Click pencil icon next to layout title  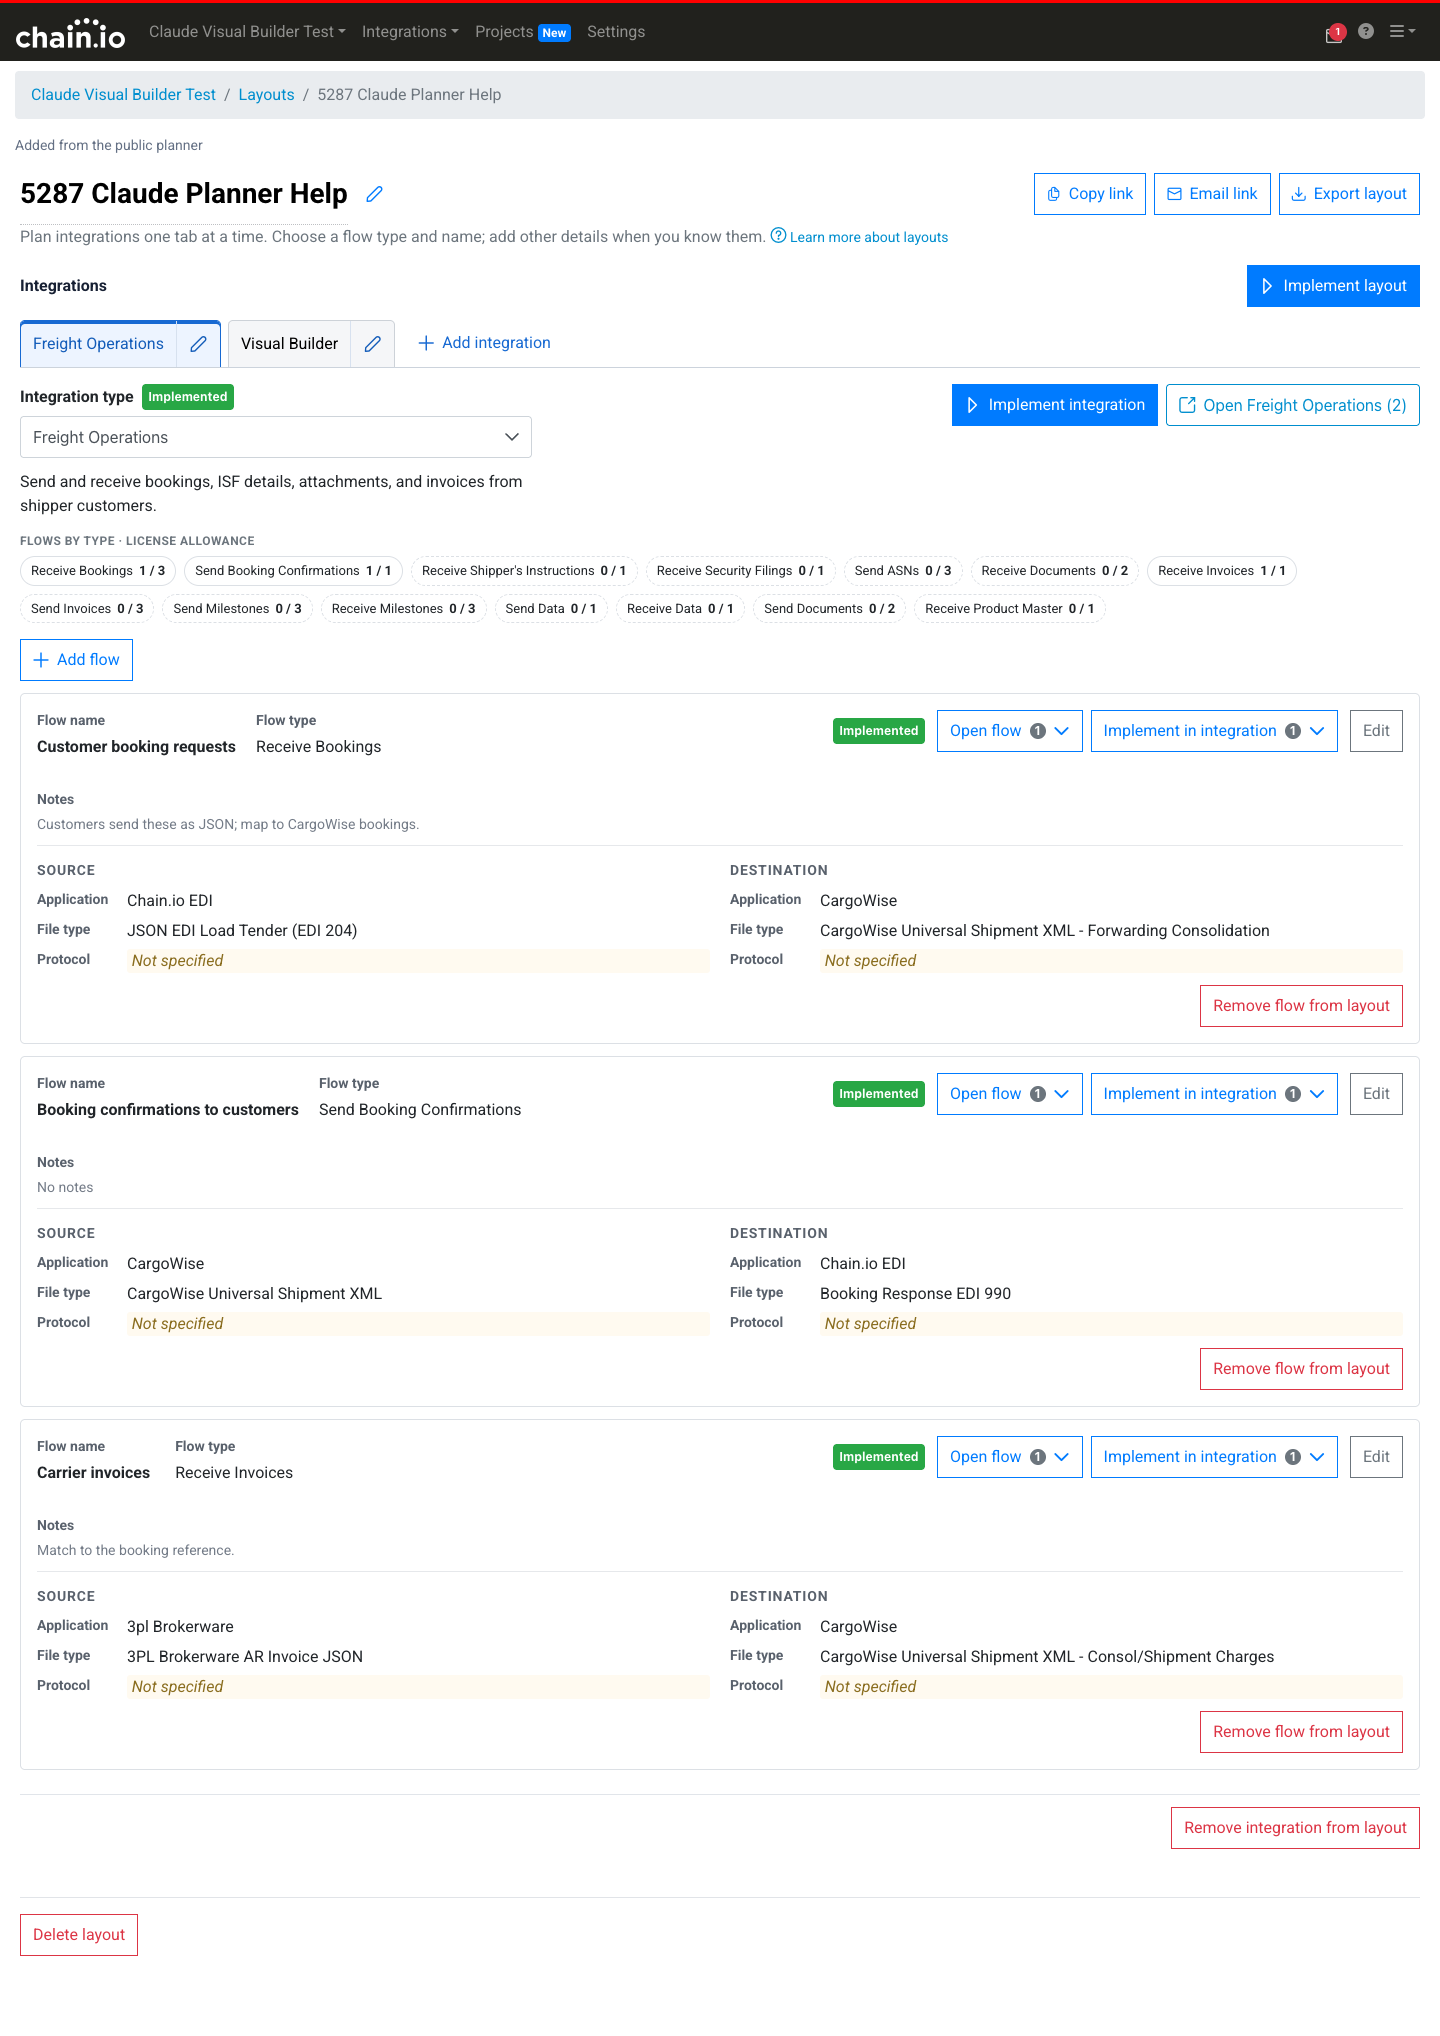(x=374, y=194)
